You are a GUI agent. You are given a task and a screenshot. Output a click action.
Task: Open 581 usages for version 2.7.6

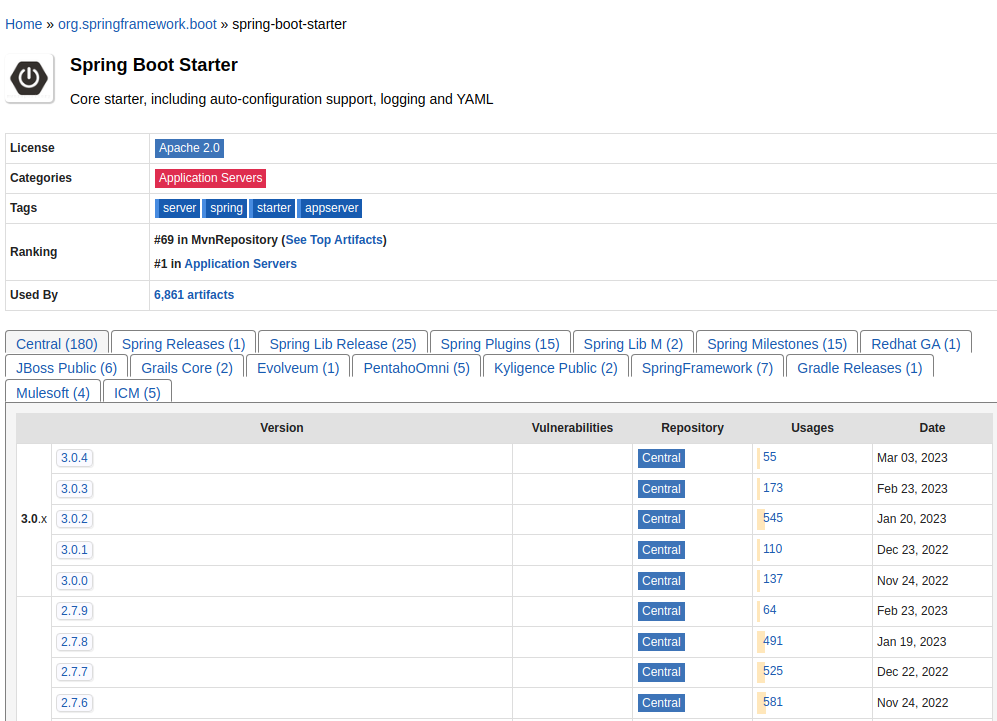(x=773, y=703)
